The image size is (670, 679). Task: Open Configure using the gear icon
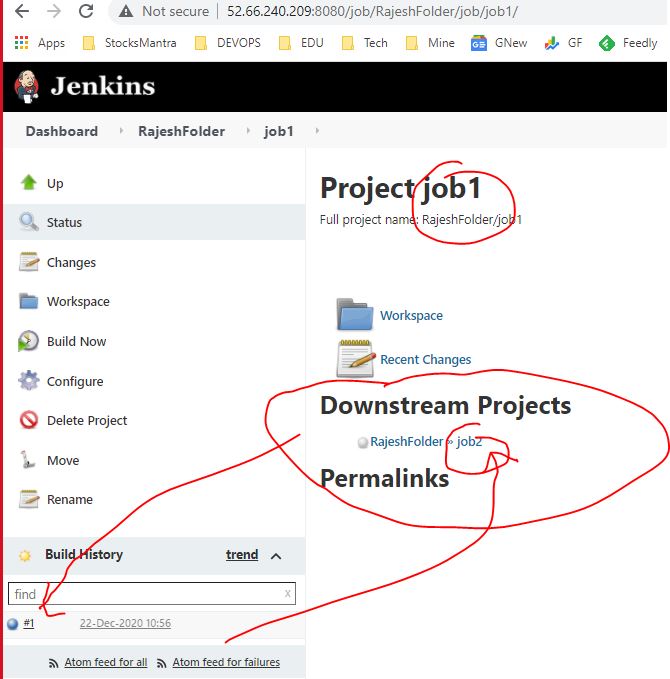tap(28, 381)
